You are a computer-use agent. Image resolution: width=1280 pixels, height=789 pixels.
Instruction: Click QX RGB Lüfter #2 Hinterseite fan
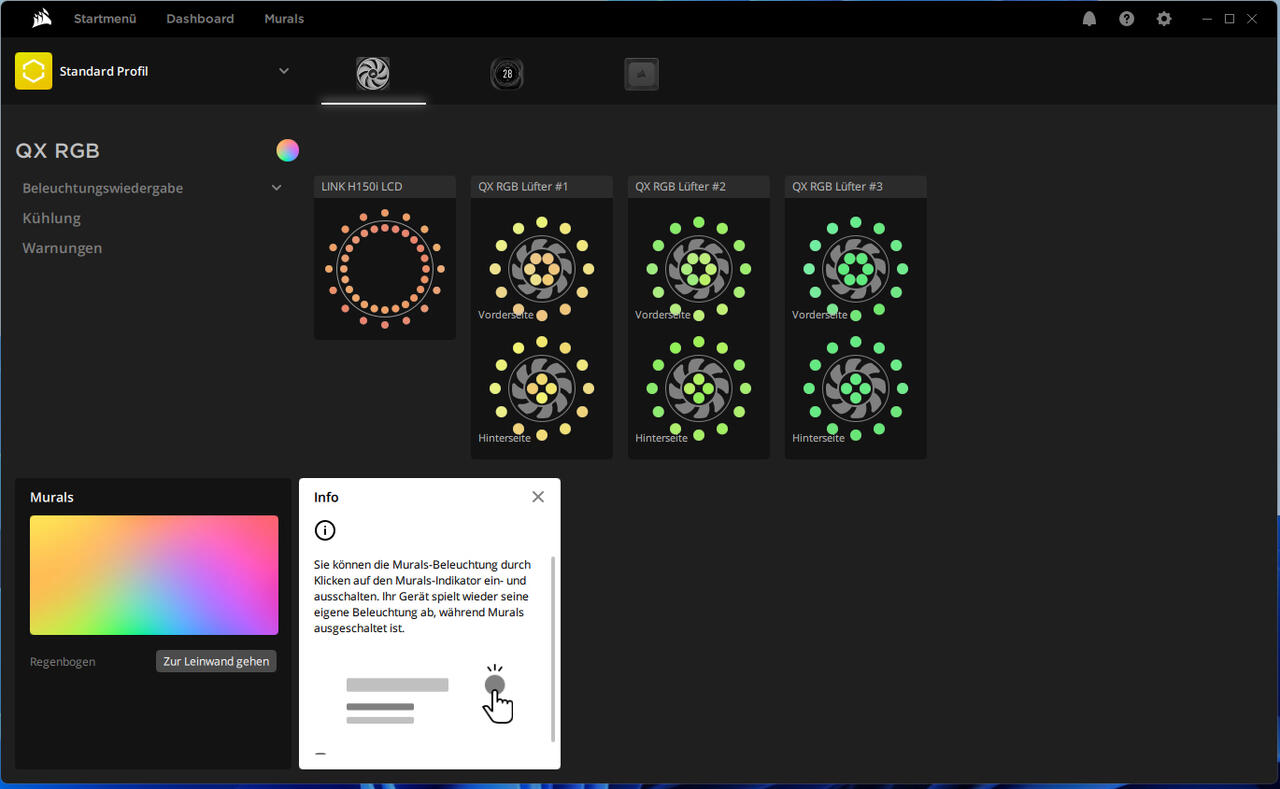point(699,388)
